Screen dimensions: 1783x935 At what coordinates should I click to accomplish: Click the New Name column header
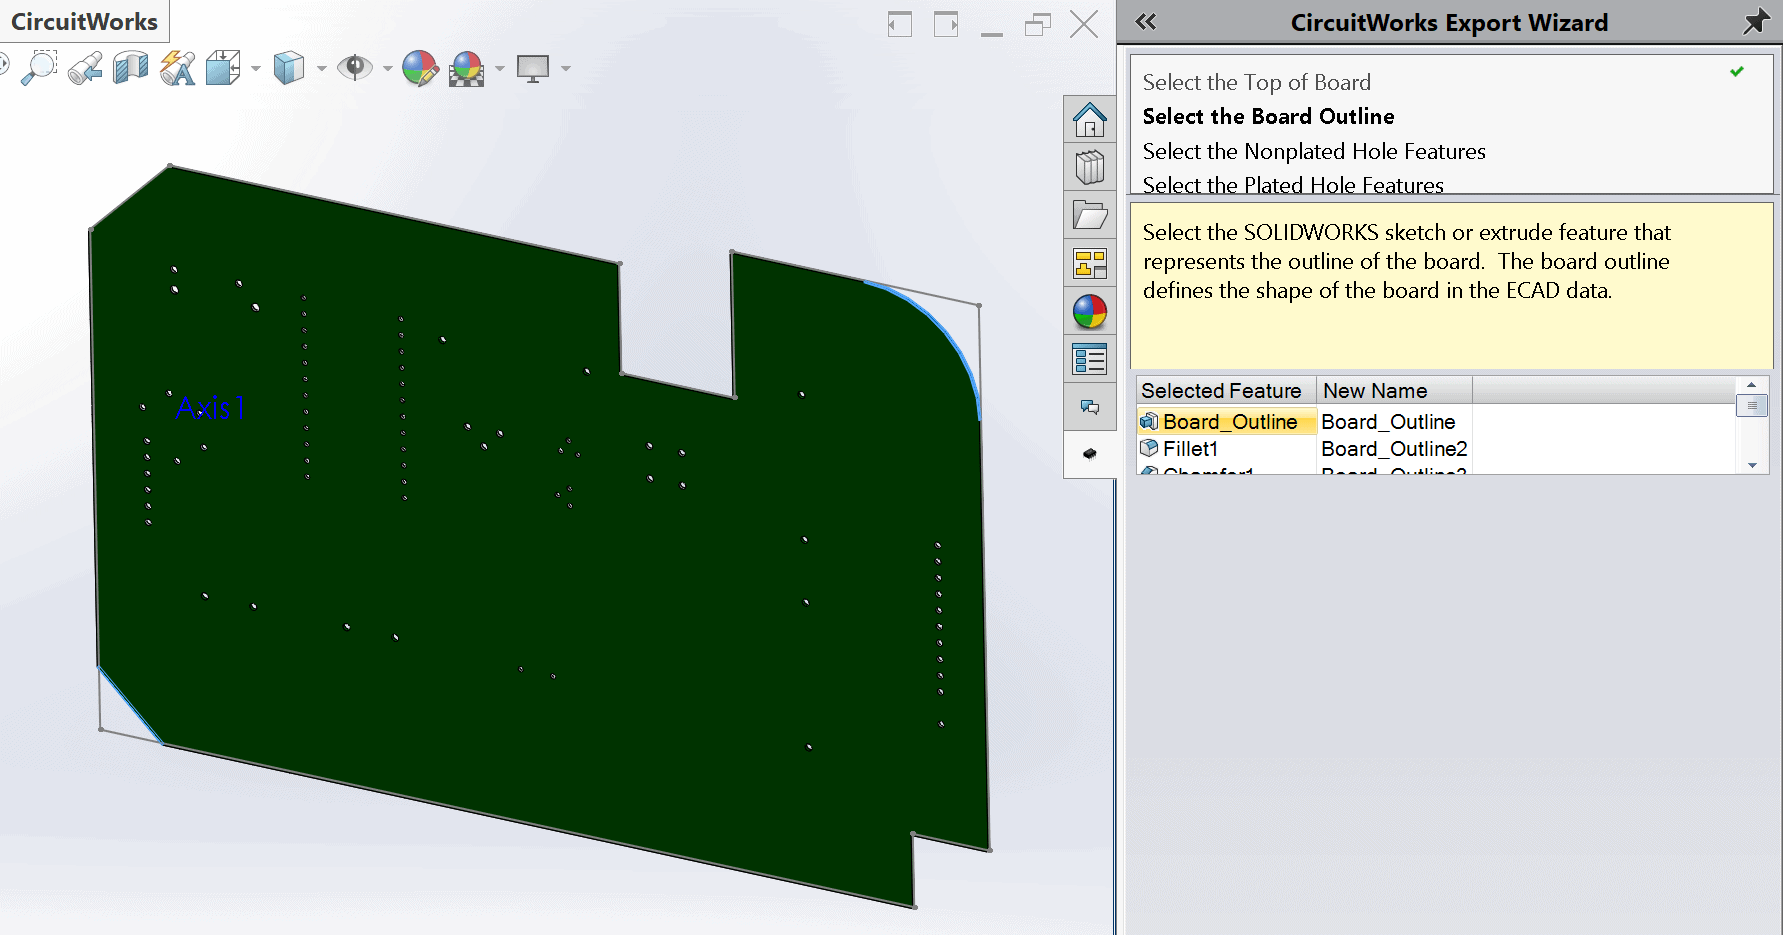tap(1394, 390)
